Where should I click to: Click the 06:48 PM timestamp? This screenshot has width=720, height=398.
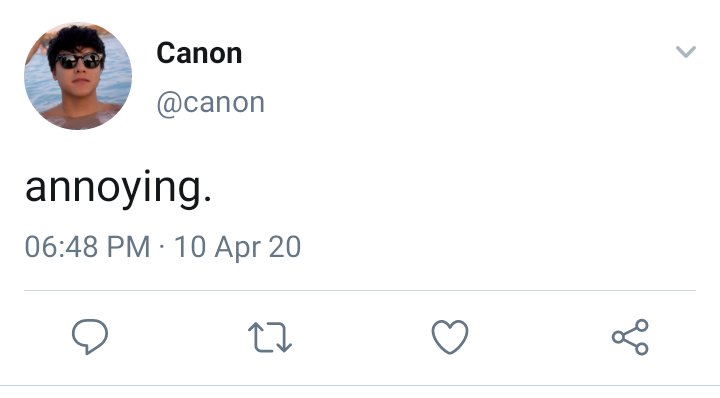(x=87, y=247)
